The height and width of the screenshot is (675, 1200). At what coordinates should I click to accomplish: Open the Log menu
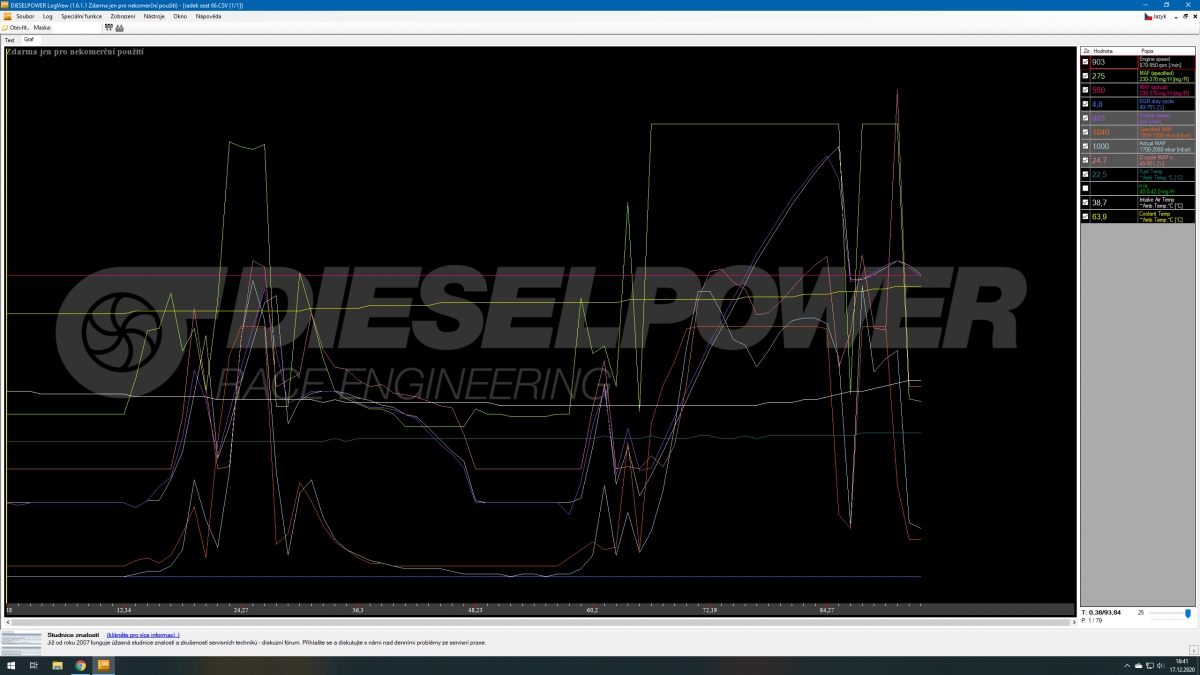pos(47,17)
